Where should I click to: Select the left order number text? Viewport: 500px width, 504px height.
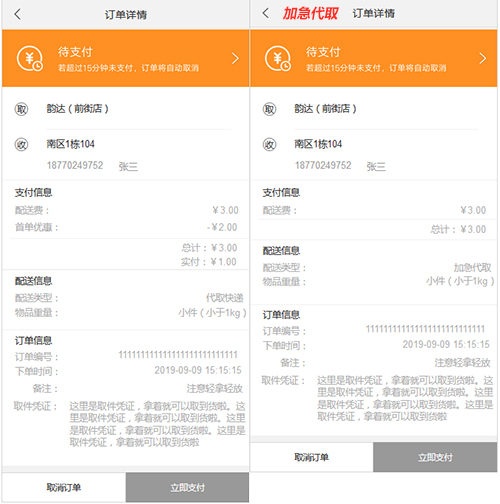[x=178, y=355]
